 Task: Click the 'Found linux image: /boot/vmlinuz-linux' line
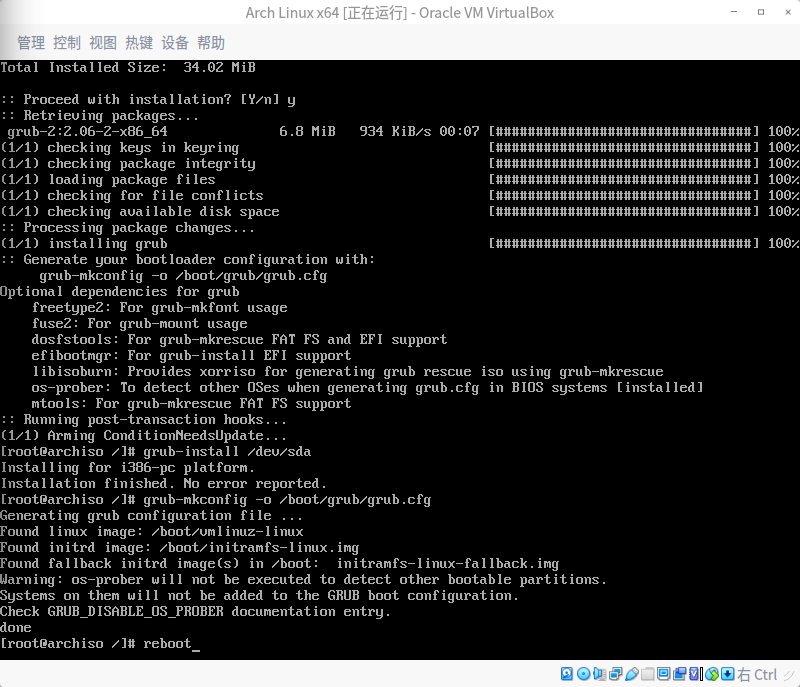click(152, 531)
